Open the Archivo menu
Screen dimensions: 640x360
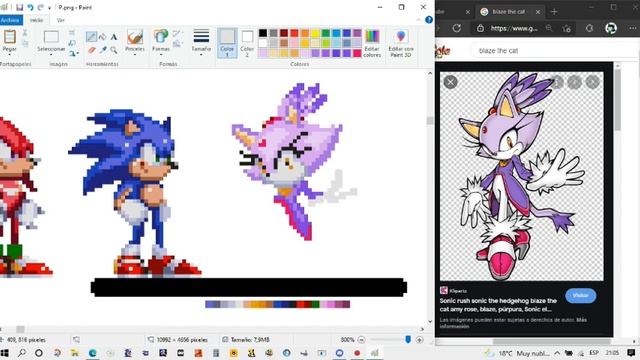tap(11, 20)
